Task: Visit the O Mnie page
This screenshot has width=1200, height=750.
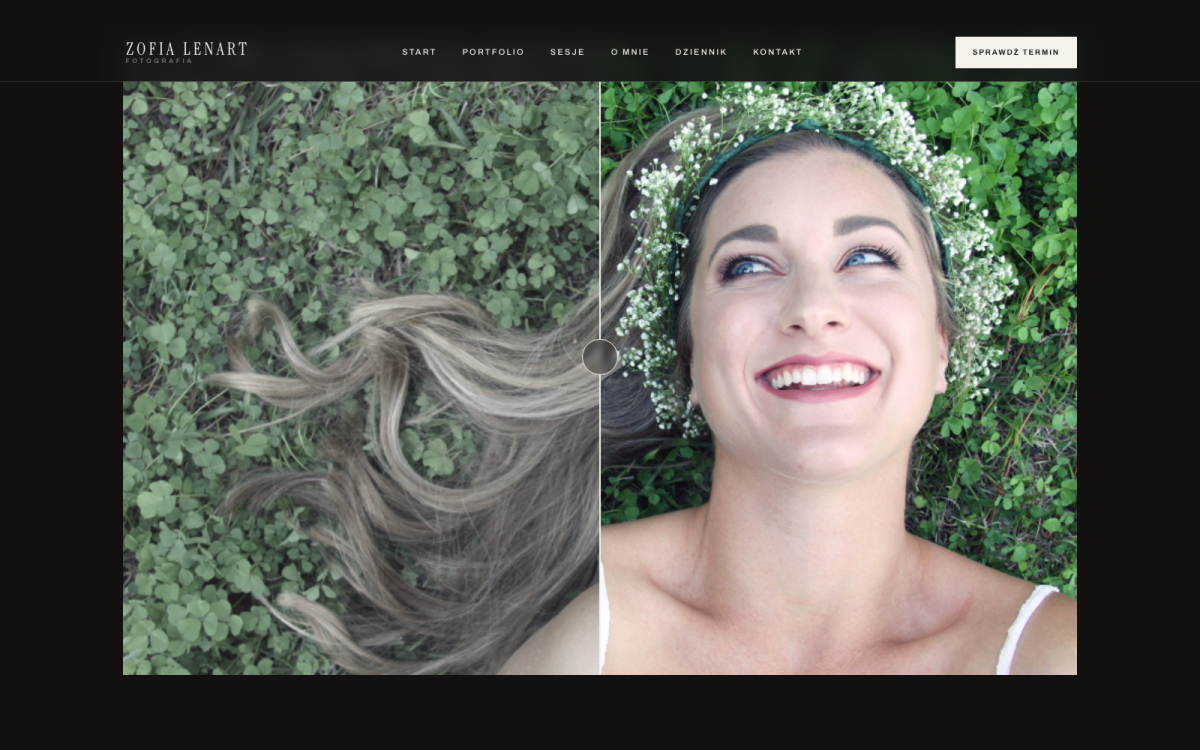Action: pos(630,52)
